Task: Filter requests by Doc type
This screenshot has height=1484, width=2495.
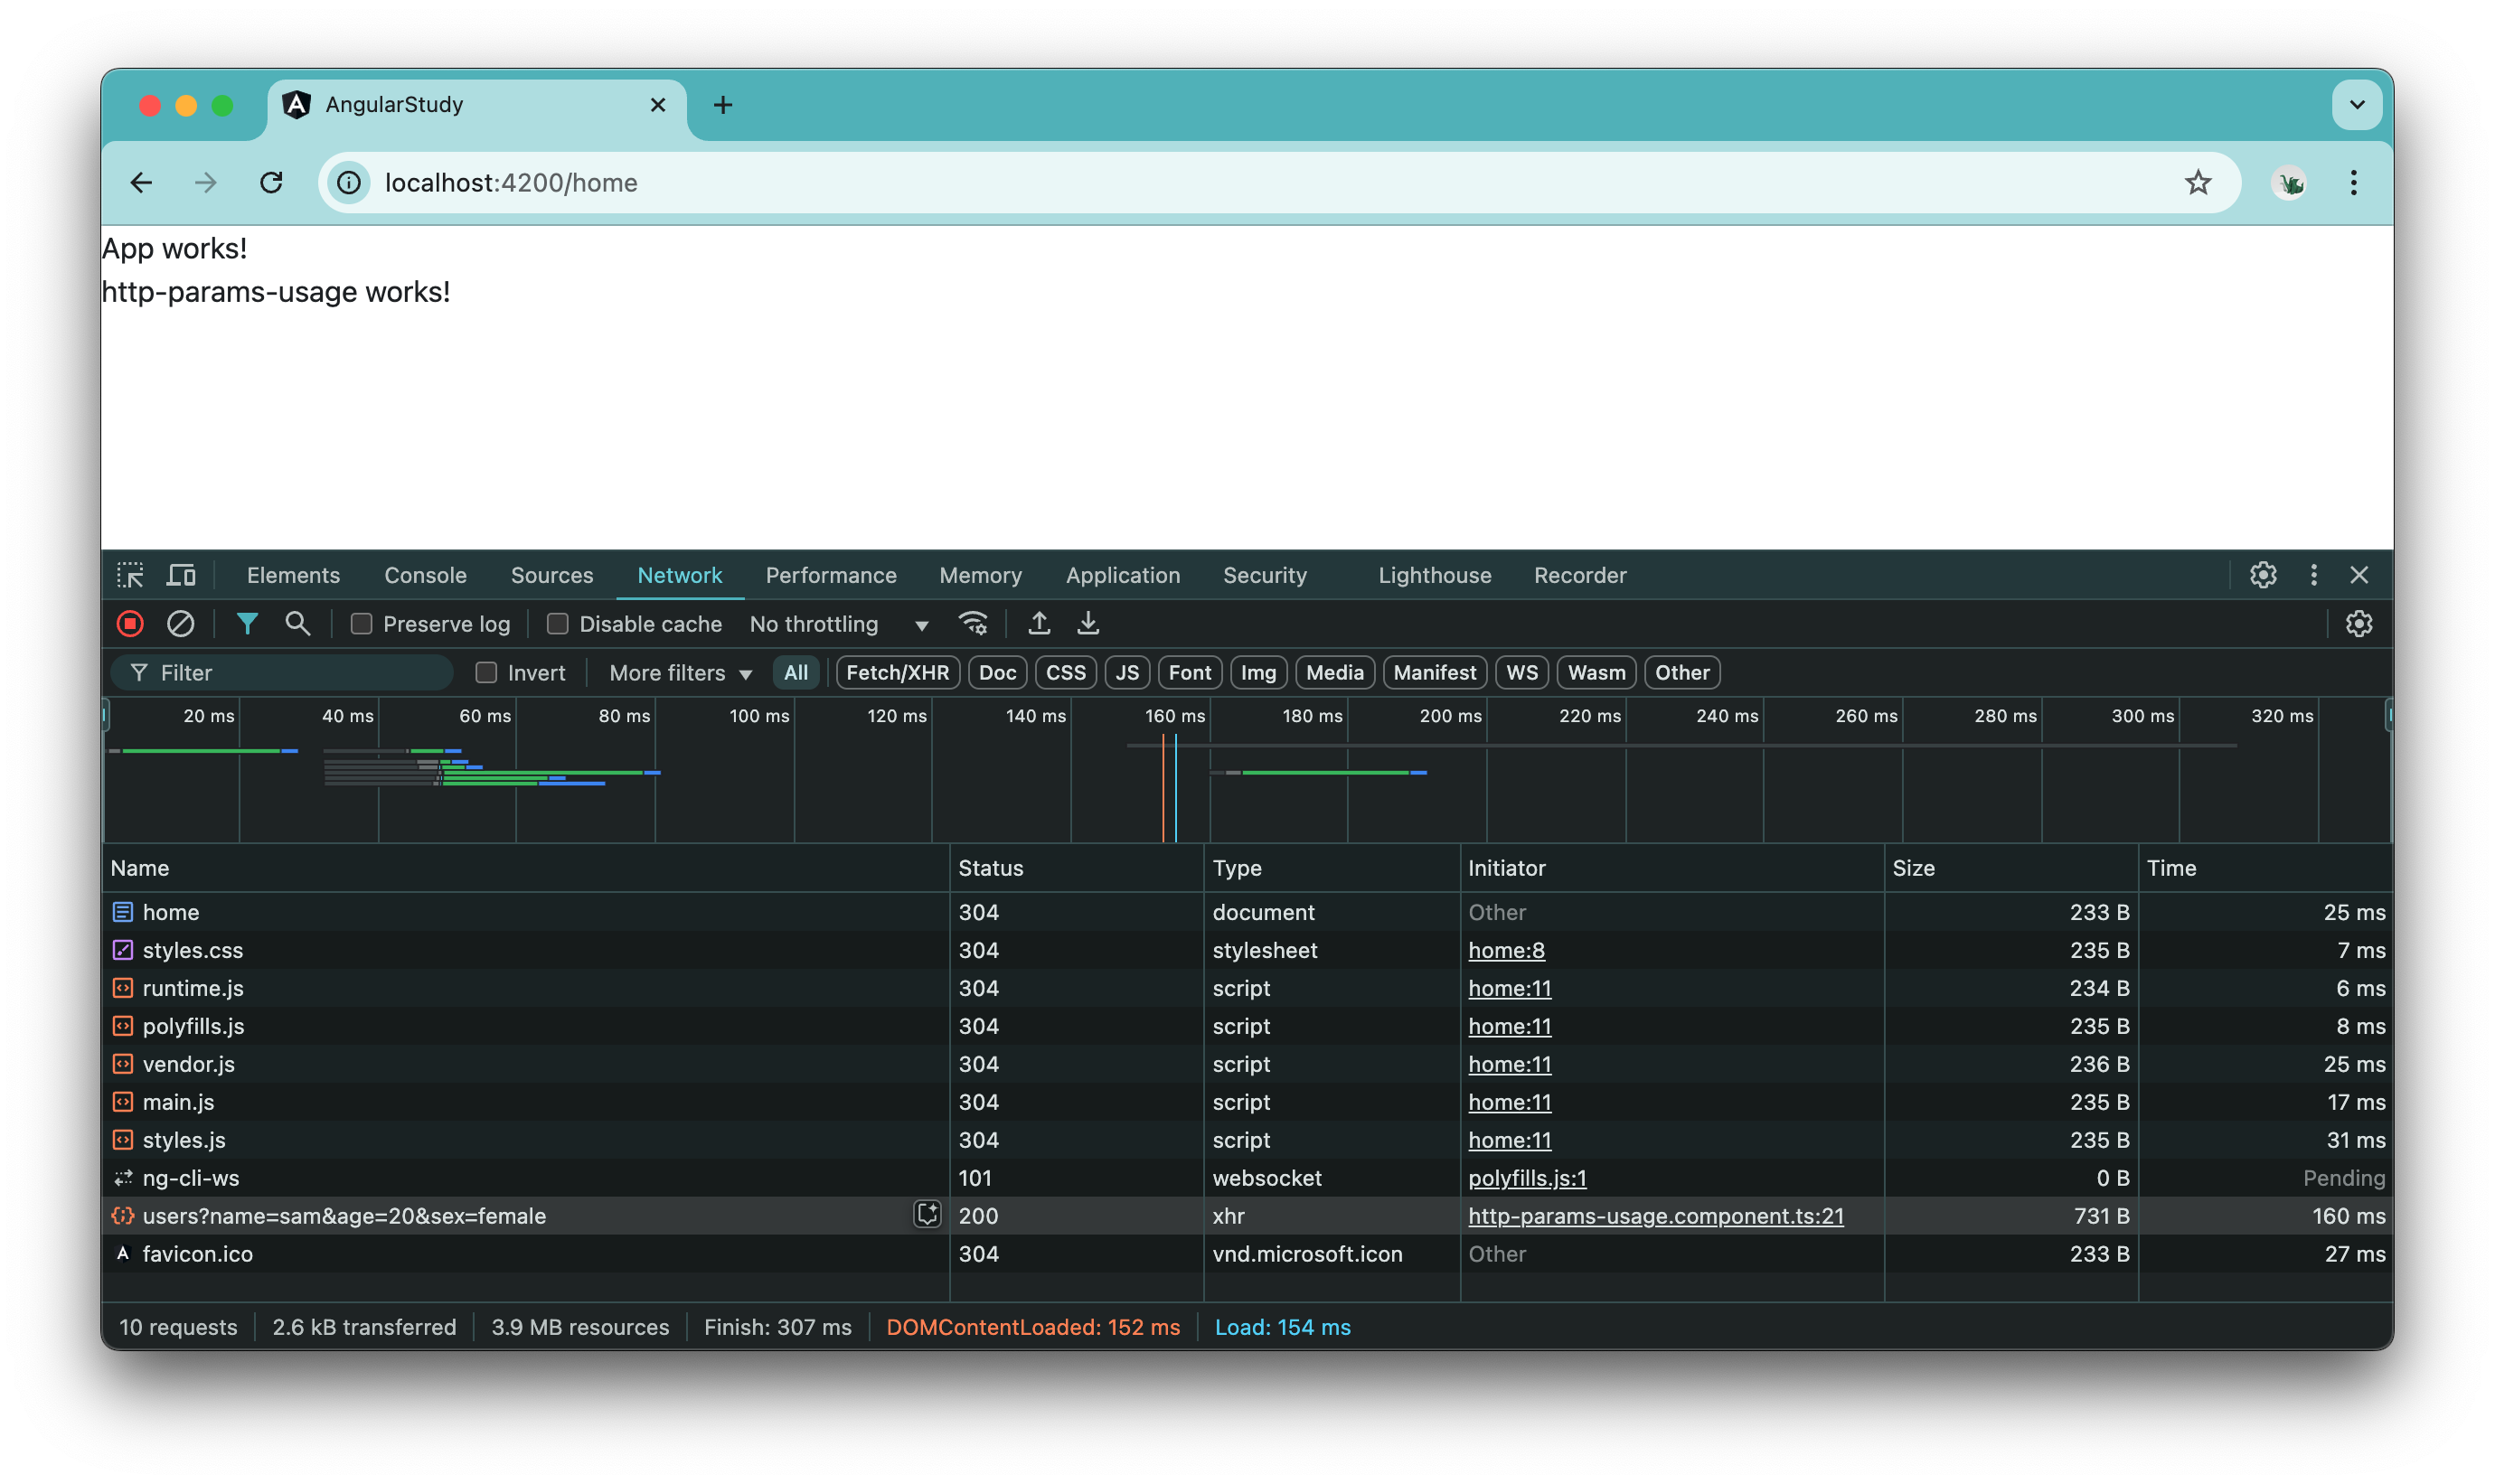Action: coord(997,673)
